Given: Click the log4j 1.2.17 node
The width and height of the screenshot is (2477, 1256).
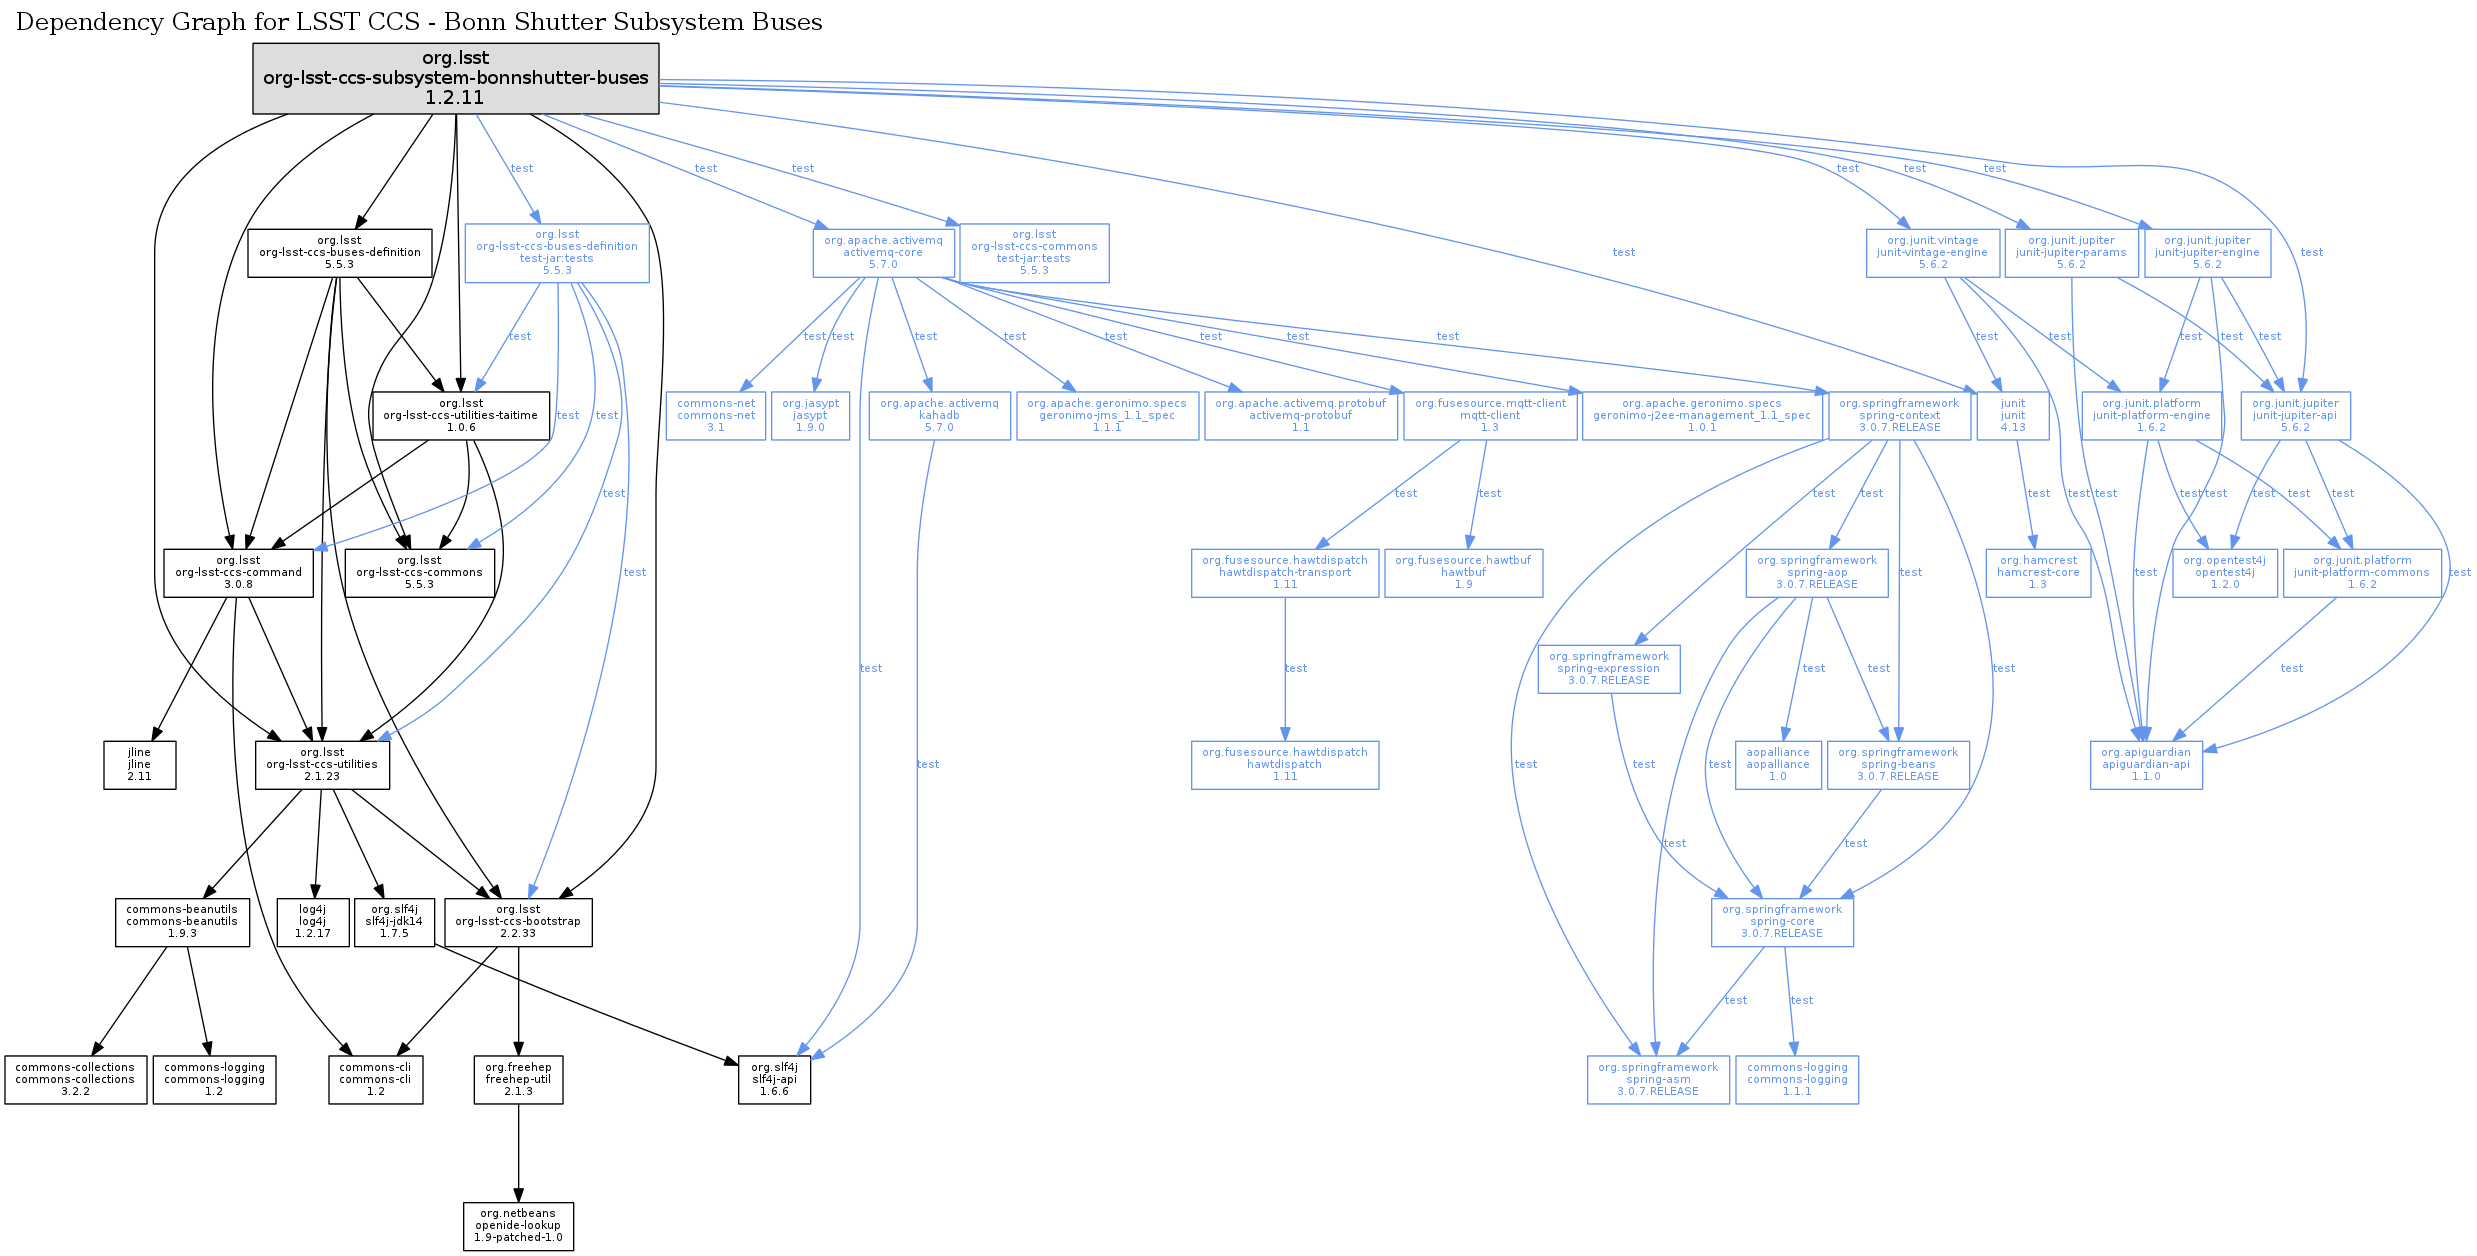Looking at the screenshot, I should [312, 922].
